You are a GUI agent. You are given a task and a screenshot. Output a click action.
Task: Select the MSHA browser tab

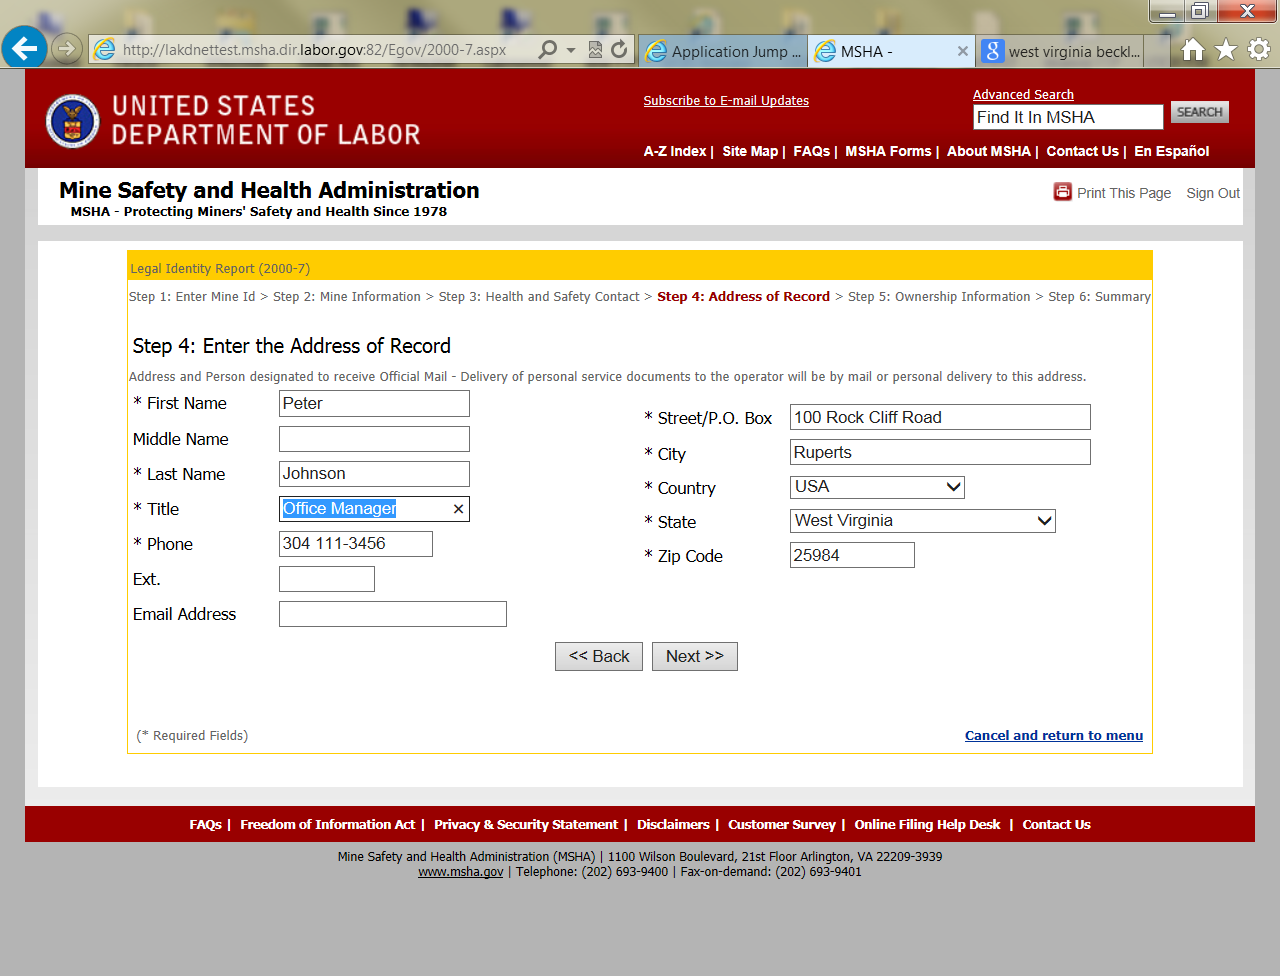pos(891,51)
